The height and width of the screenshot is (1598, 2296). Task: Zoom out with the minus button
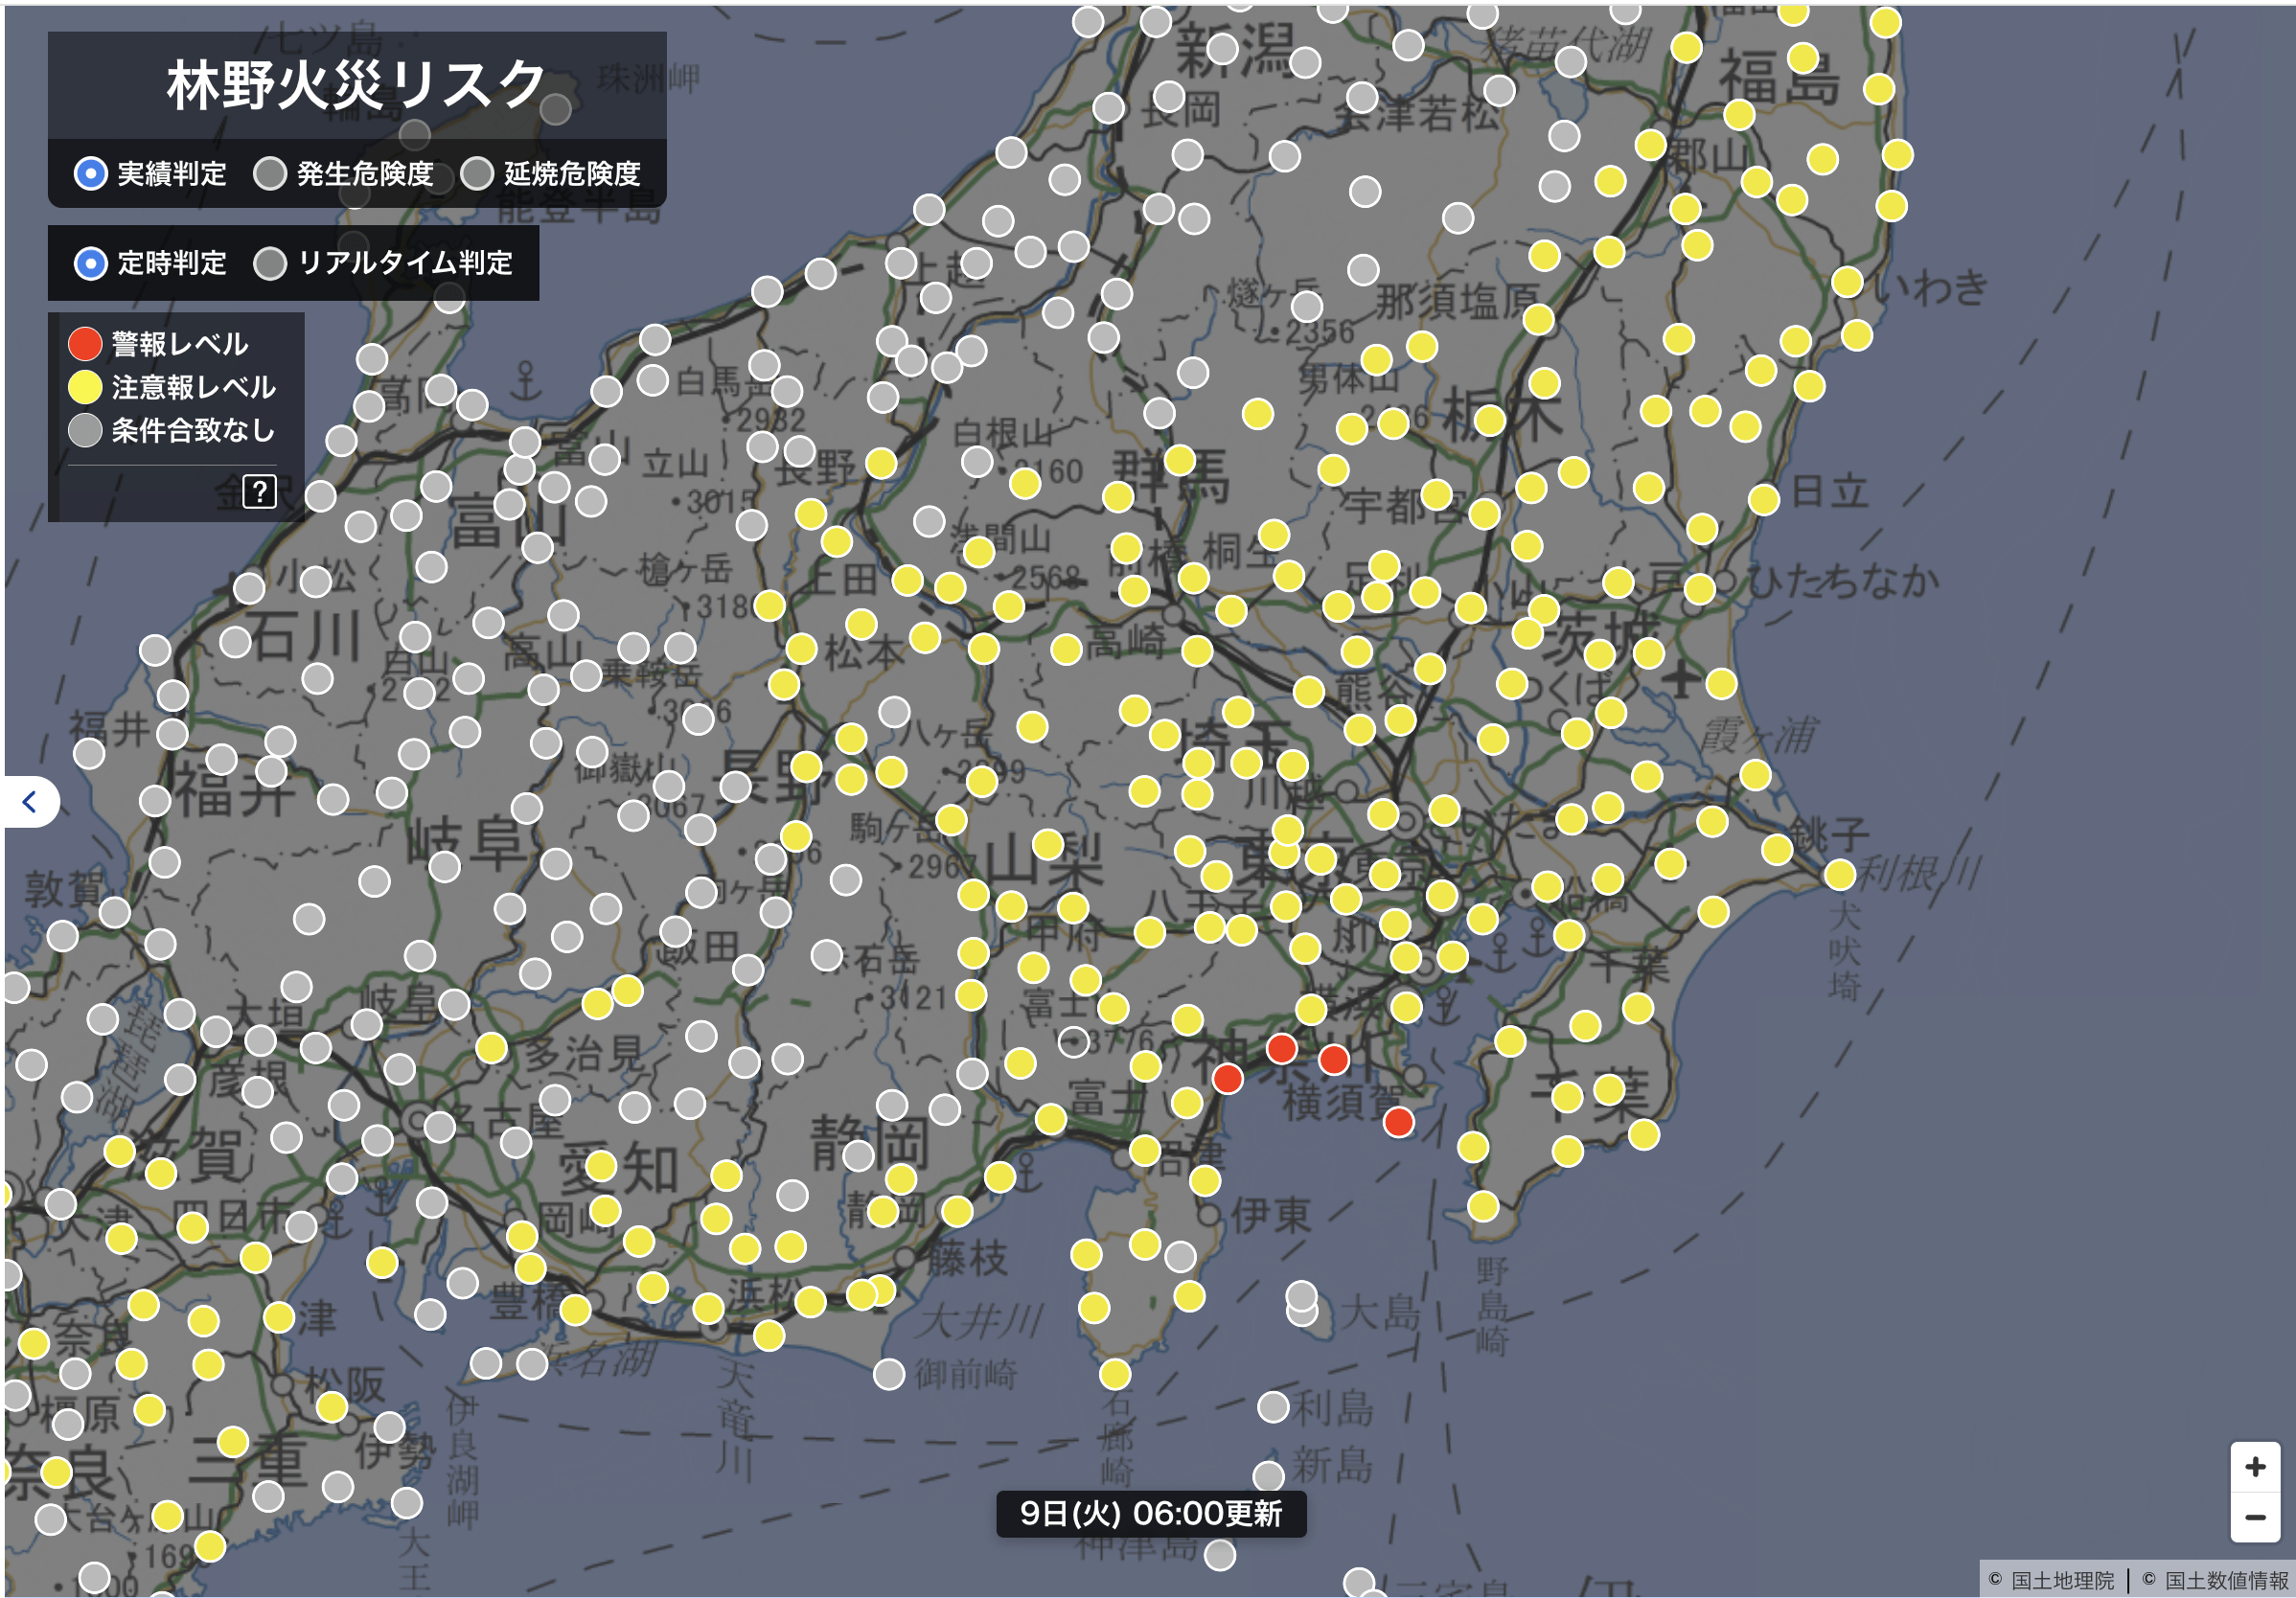(x=2254, y=1517)
